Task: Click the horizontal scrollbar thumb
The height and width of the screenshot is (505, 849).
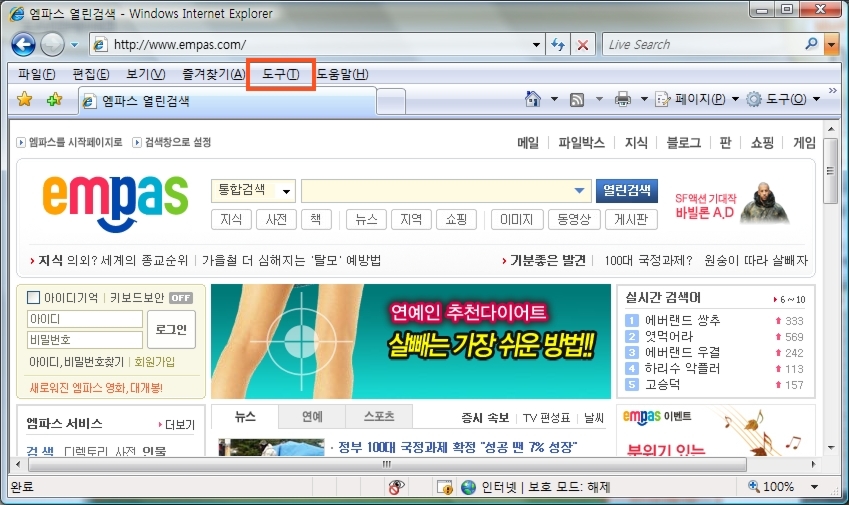Action: click(x=387, y=464)
